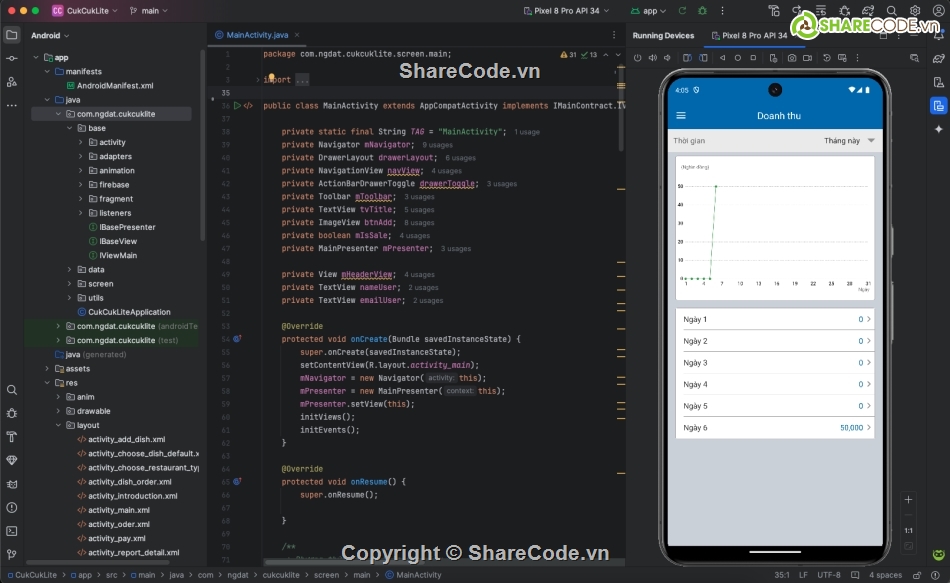Click the Sync Project with Gradle elephant icon
The height and width of the screenshot is (583, 950).
click(x=868, y=11)
